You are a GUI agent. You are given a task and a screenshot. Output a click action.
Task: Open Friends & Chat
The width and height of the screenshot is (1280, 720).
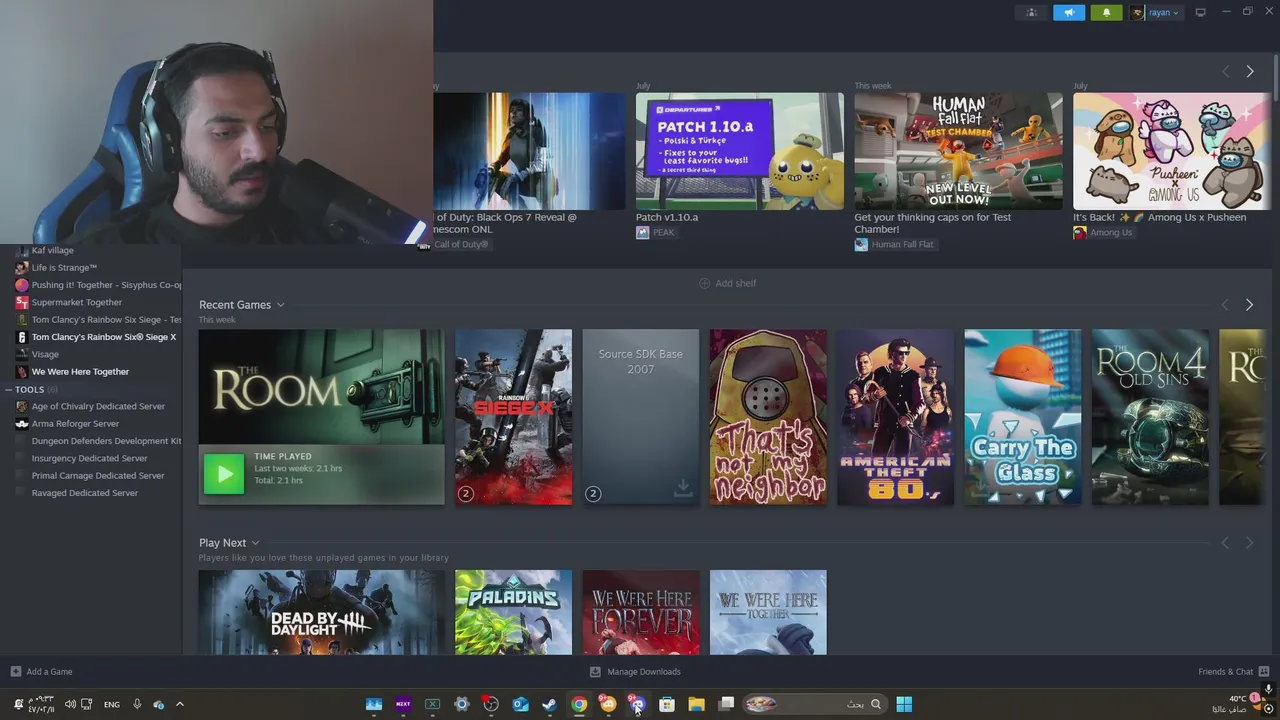[x=1233, y=672]
